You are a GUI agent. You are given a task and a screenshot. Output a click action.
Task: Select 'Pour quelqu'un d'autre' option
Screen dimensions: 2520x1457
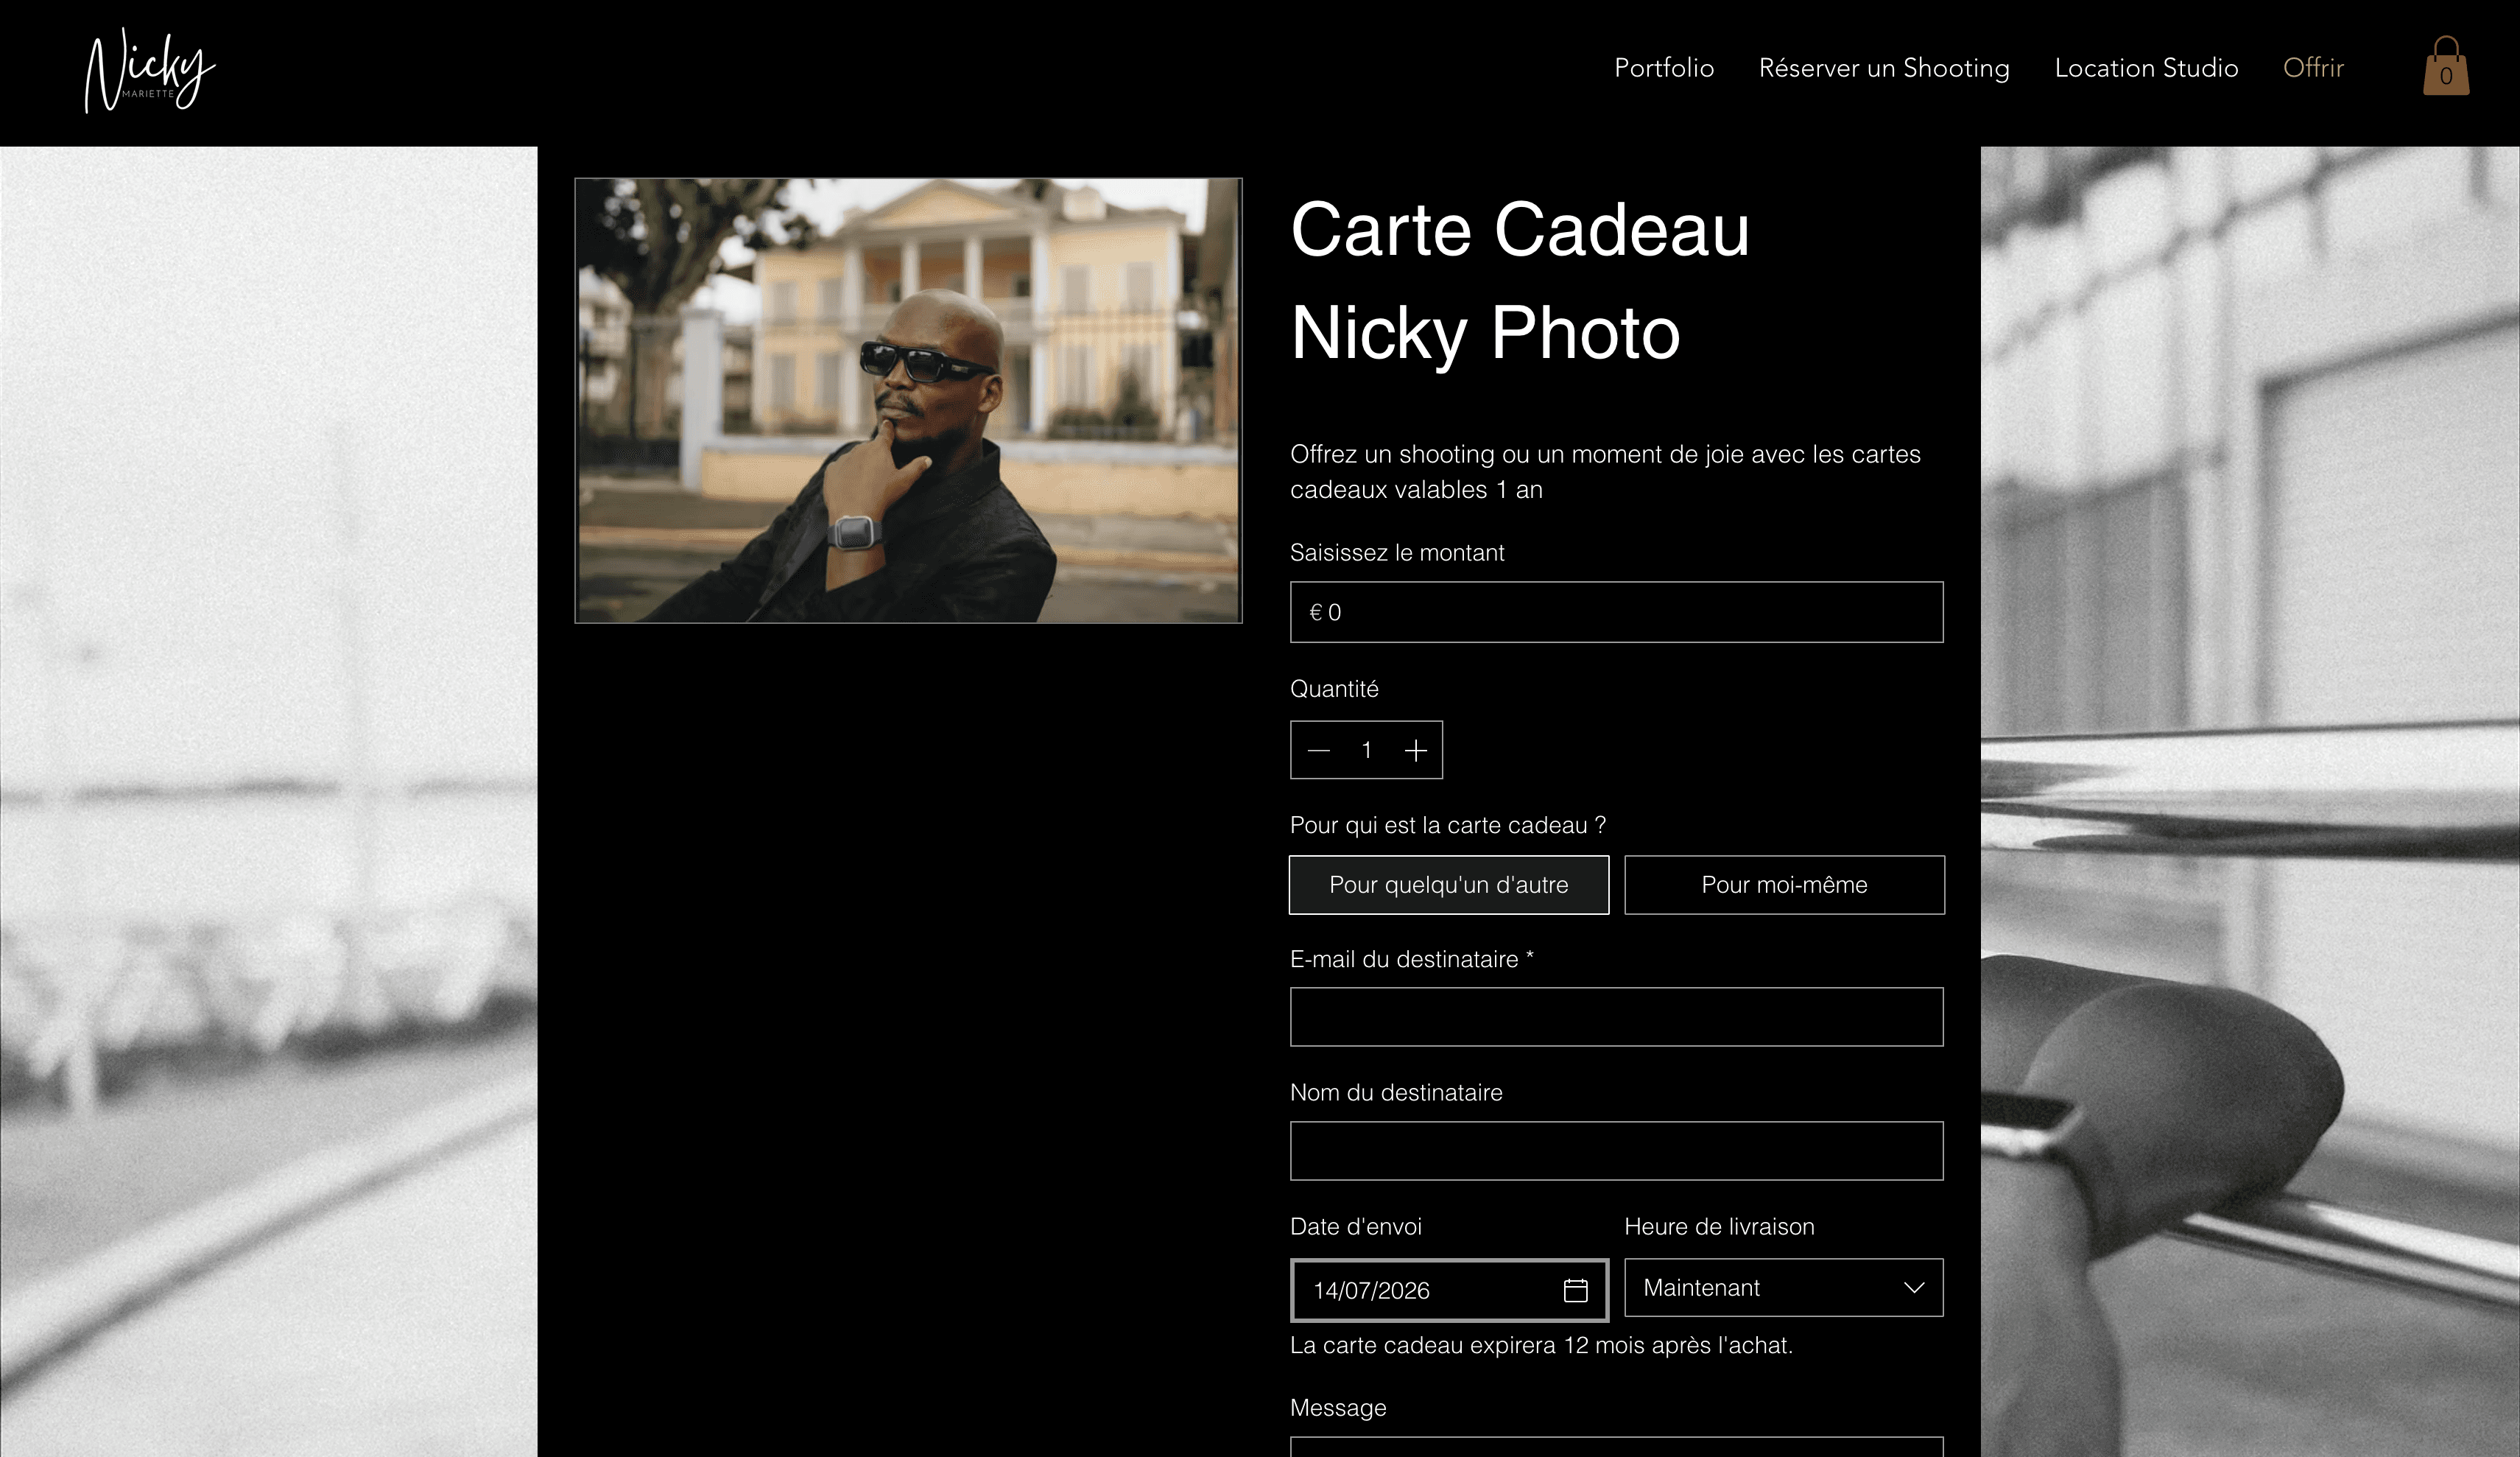(1449, 885)
